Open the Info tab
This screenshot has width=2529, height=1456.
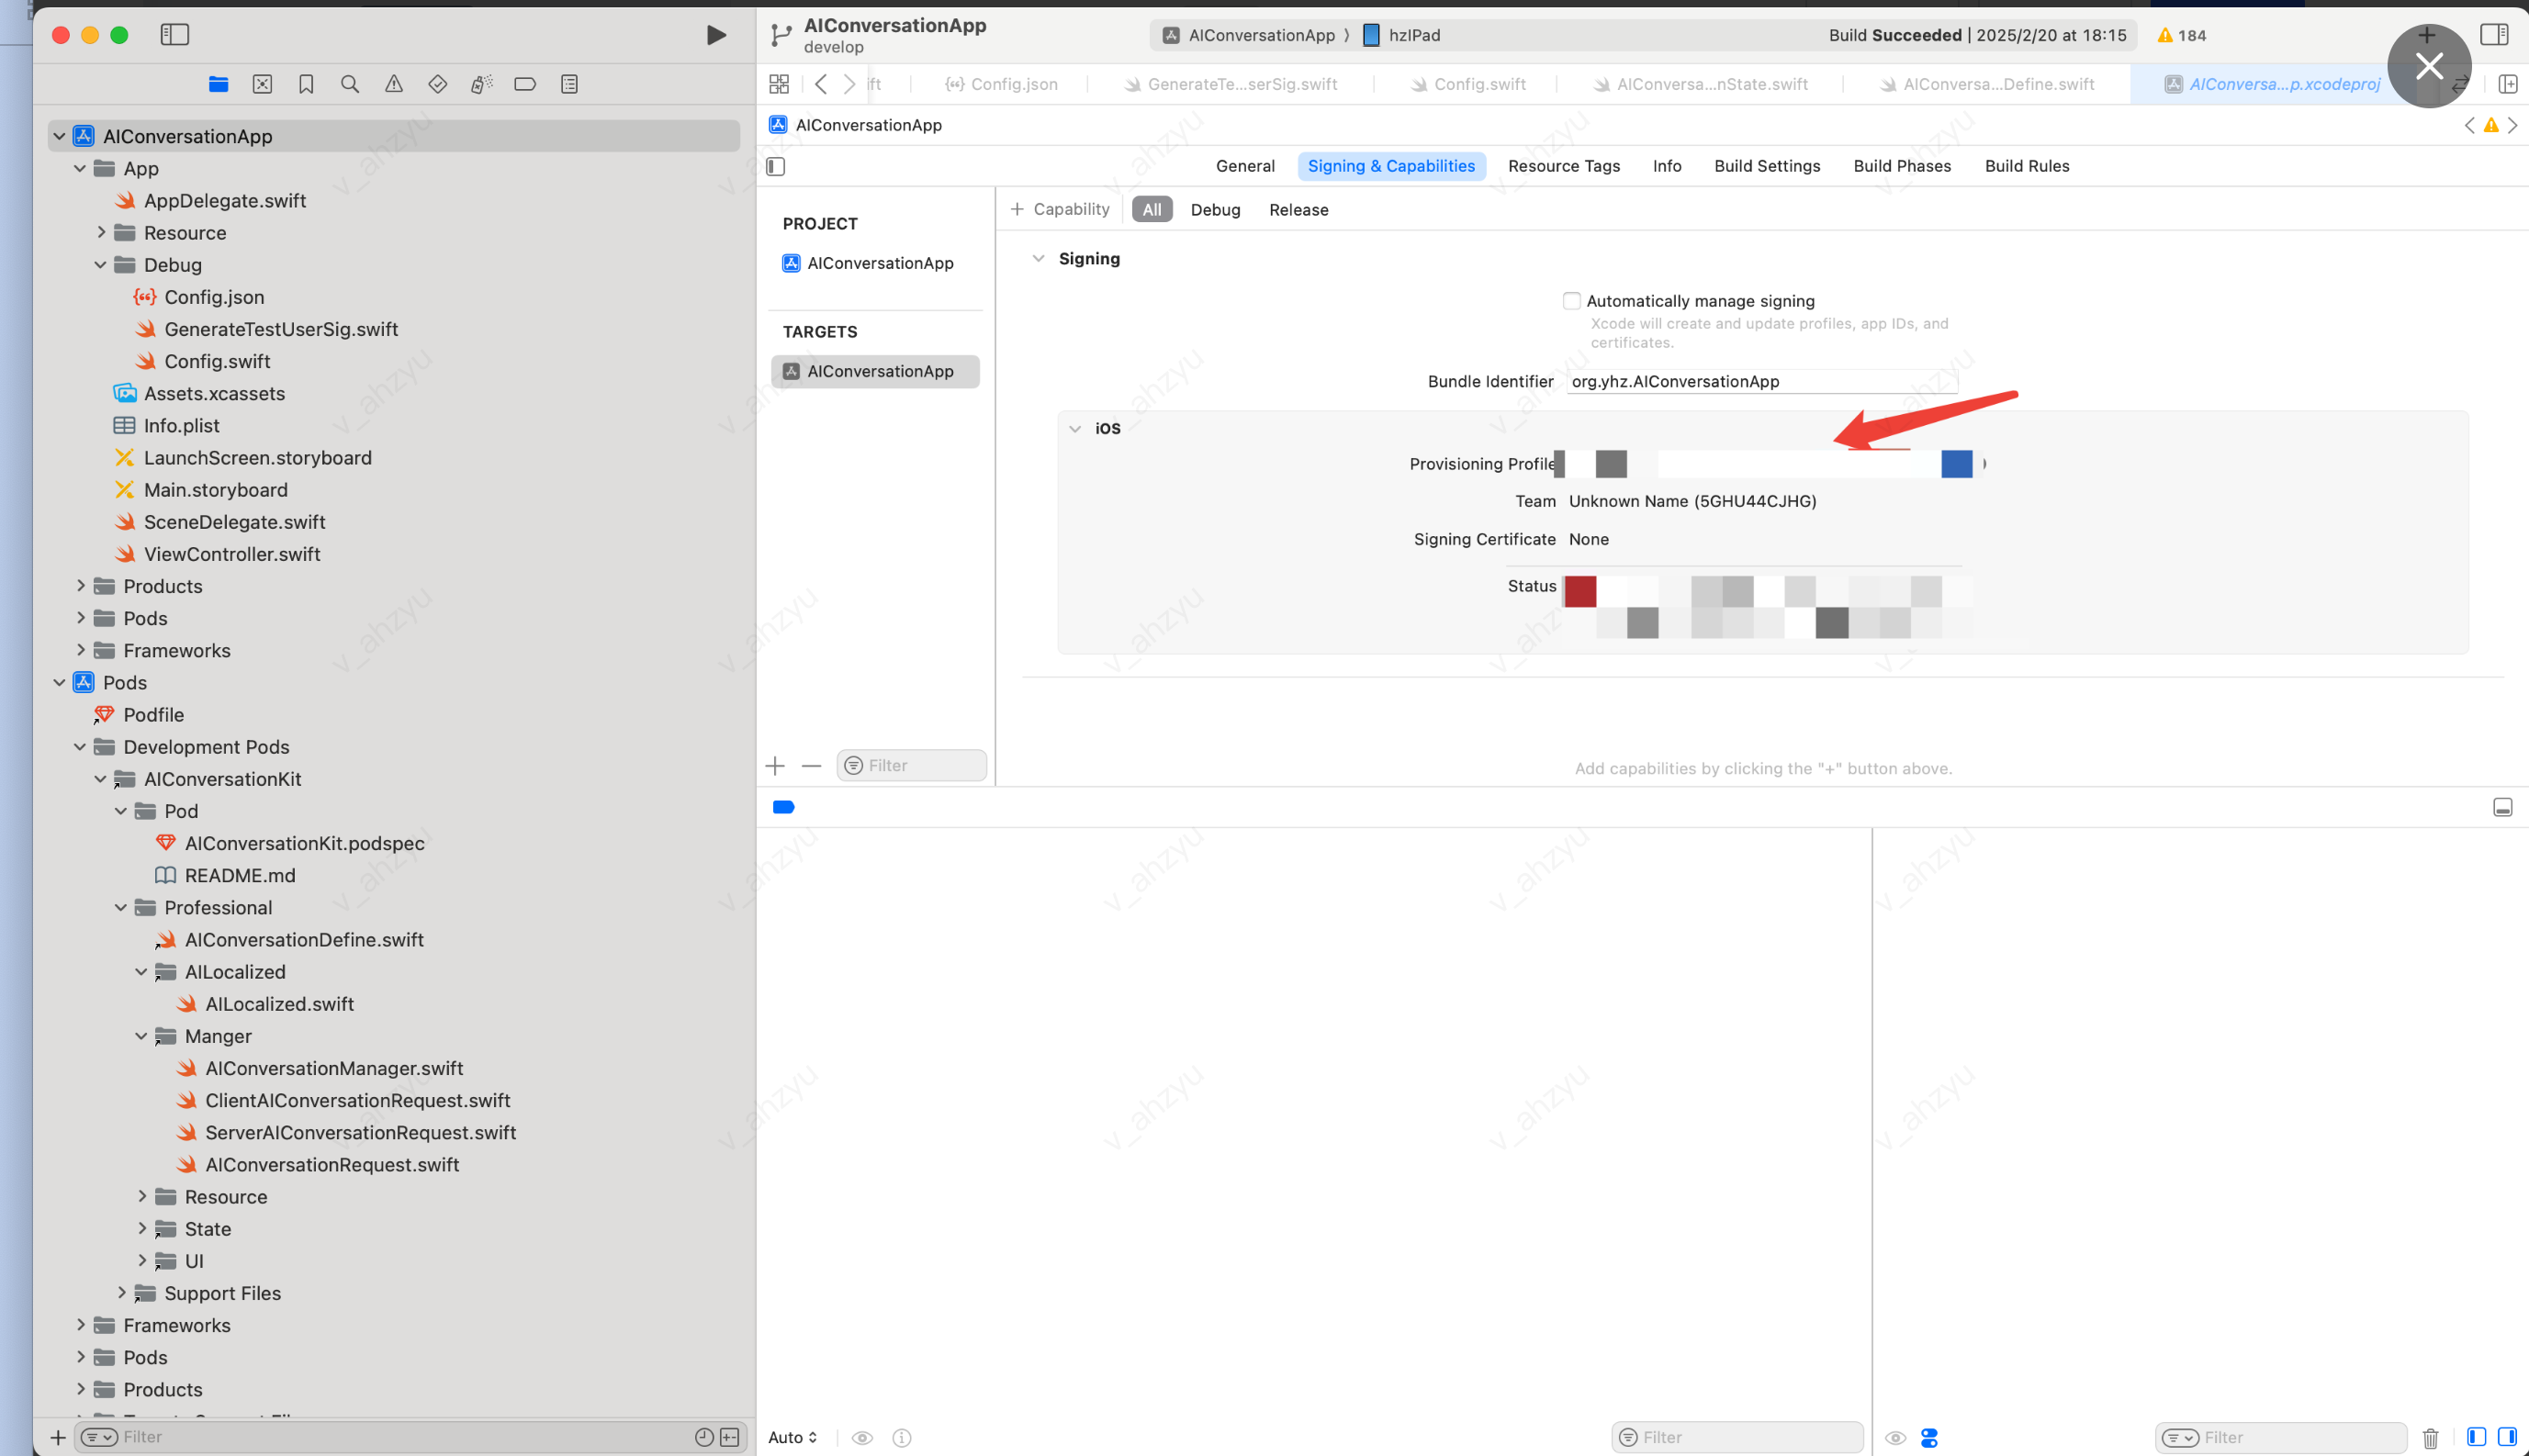coord(1667,166)
